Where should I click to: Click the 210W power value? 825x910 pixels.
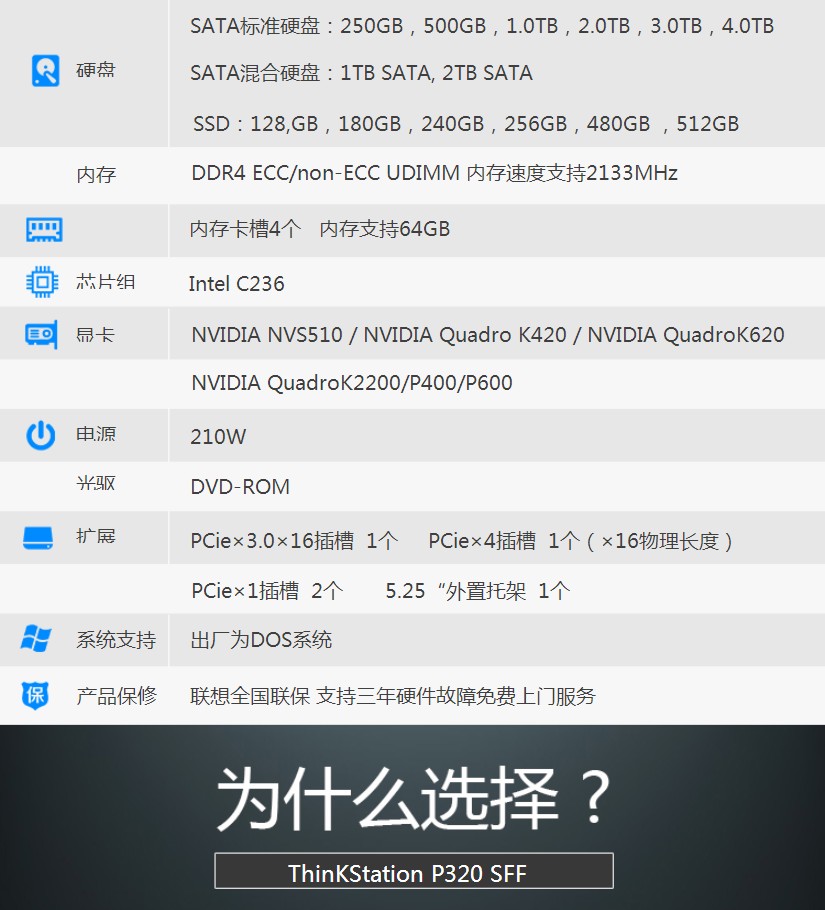218,436
